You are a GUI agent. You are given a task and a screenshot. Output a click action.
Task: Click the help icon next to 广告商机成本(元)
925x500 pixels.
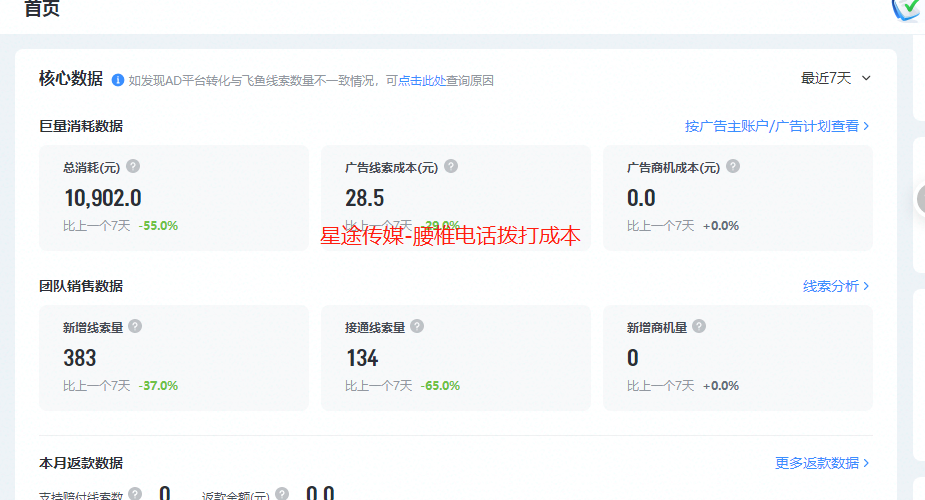(x=733, y=167)
